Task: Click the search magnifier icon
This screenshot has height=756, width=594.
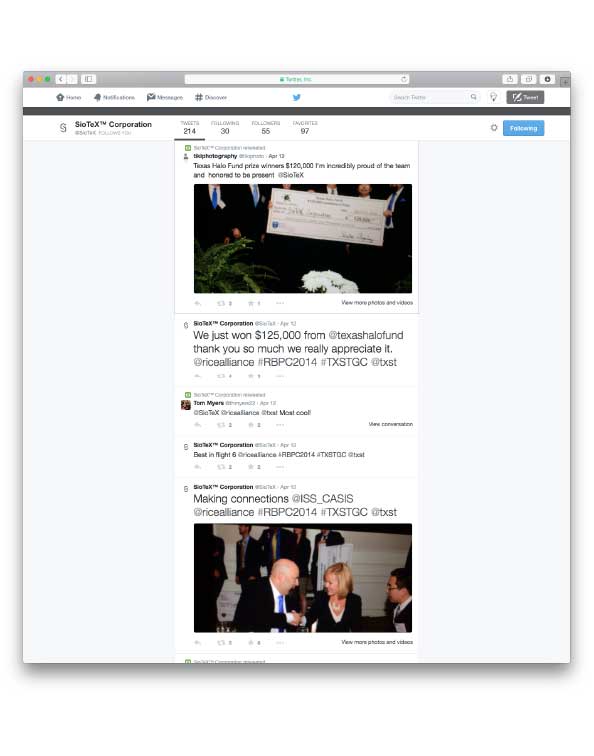Action: coord(473,97)
